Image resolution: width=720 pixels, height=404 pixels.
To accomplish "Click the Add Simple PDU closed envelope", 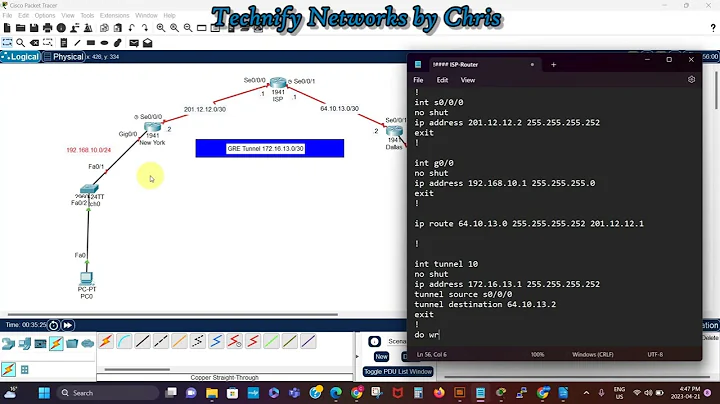I will click(134, 43).
